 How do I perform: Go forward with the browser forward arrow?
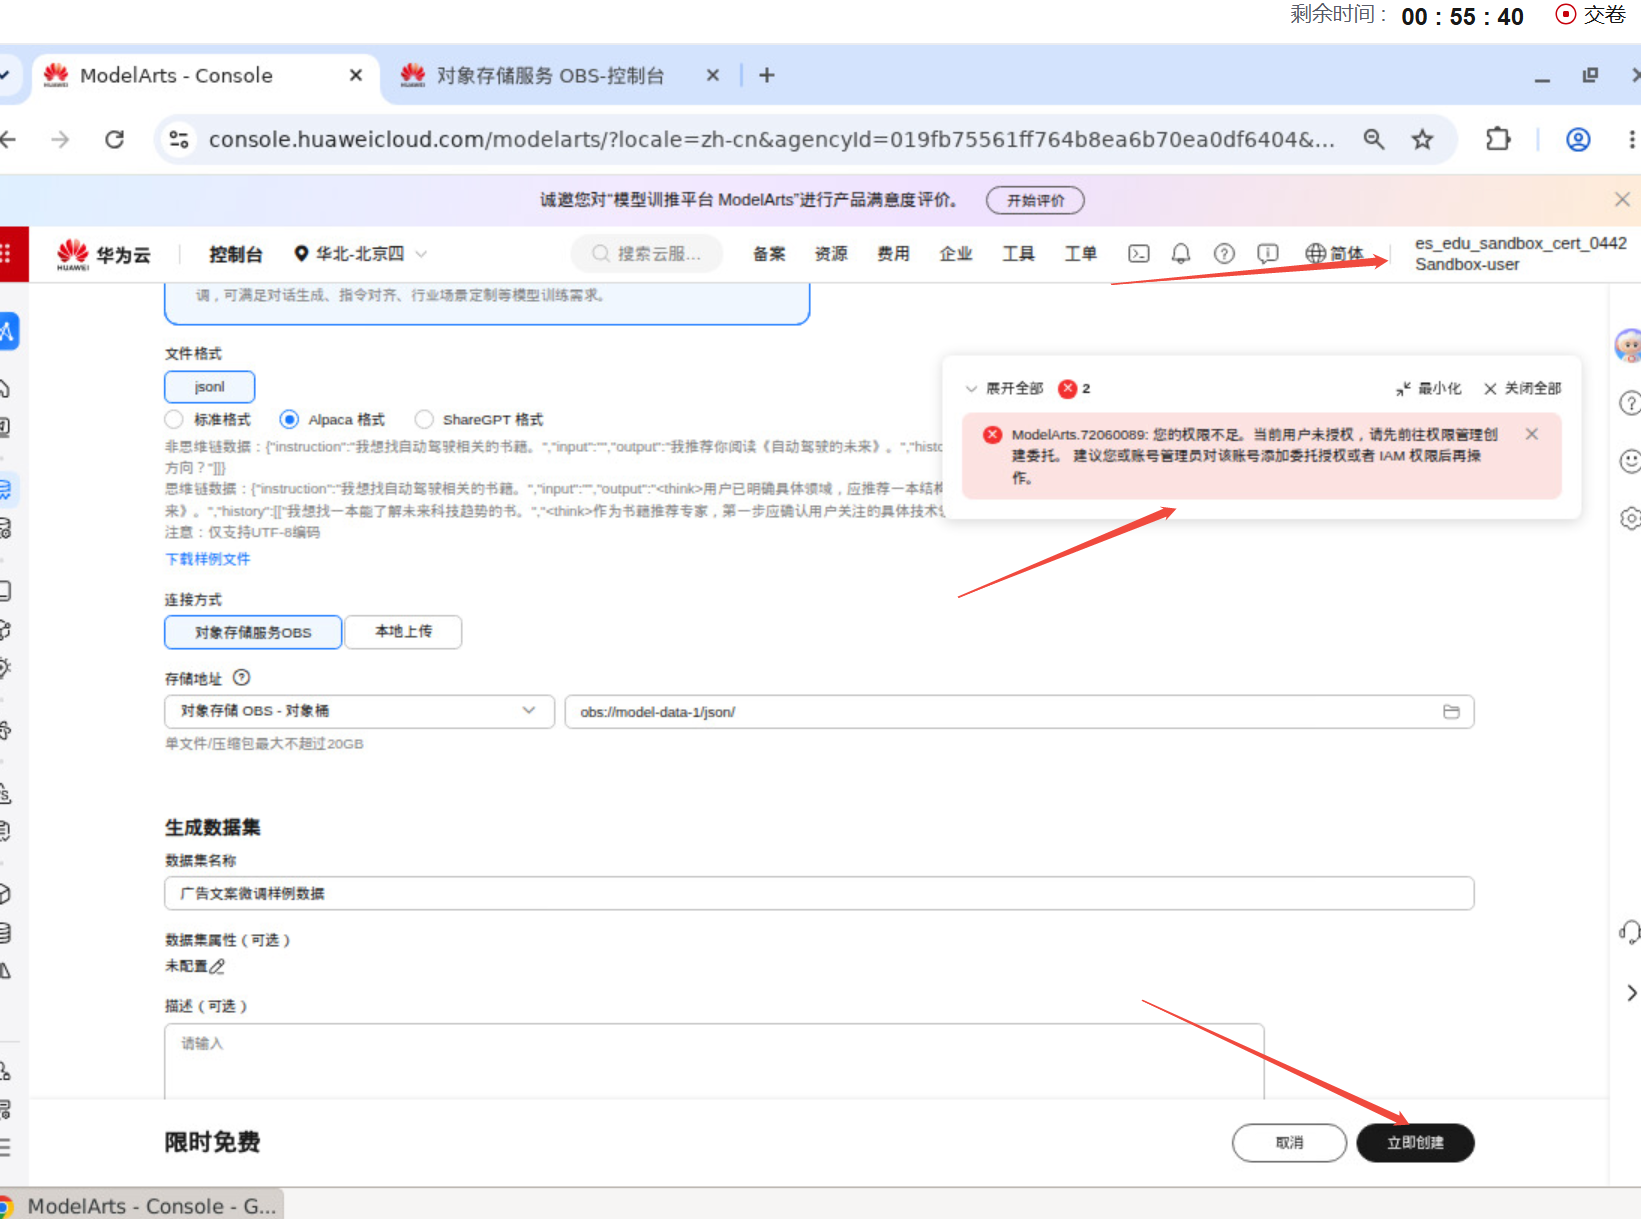[x=60, y=139]
